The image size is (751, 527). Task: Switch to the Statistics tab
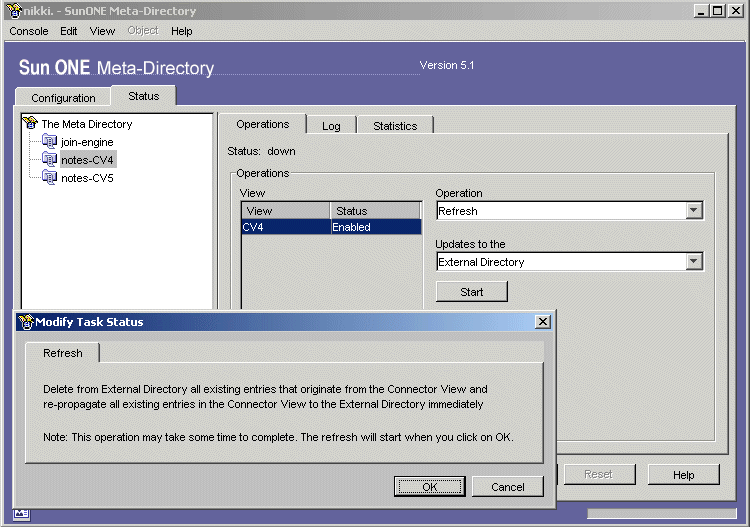(395, 126)
